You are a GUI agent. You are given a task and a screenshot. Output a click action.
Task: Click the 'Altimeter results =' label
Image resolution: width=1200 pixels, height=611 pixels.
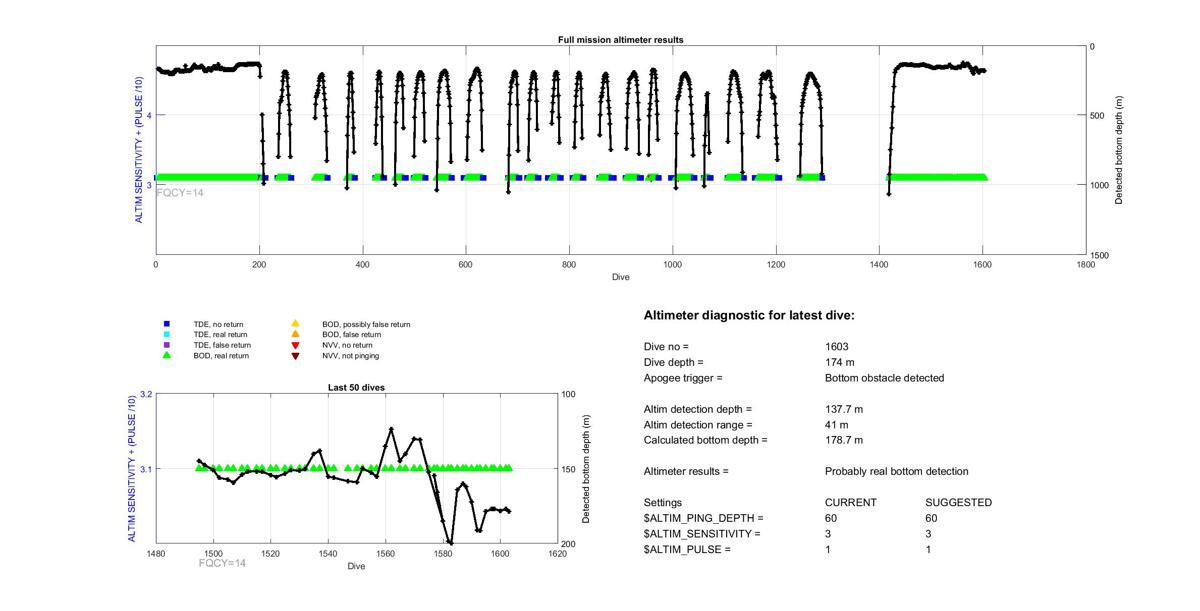tap(686, 471)
